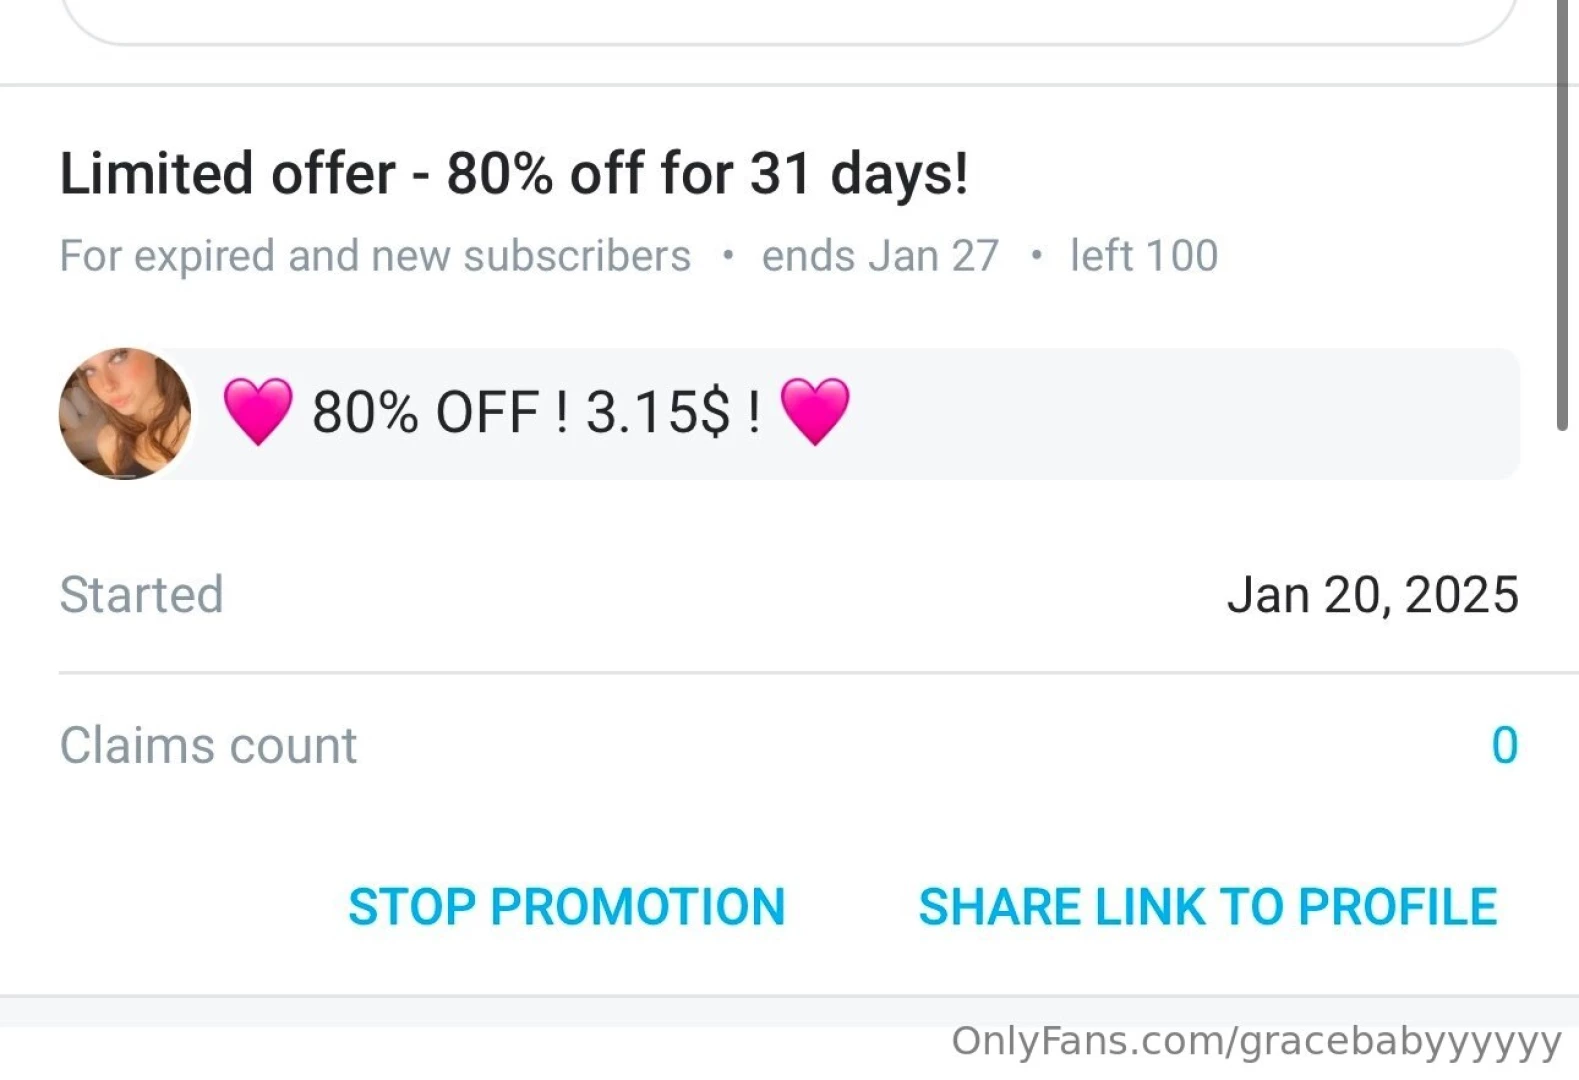
Task: Click the divider line under the Started row
Action: tap(789, 668)
